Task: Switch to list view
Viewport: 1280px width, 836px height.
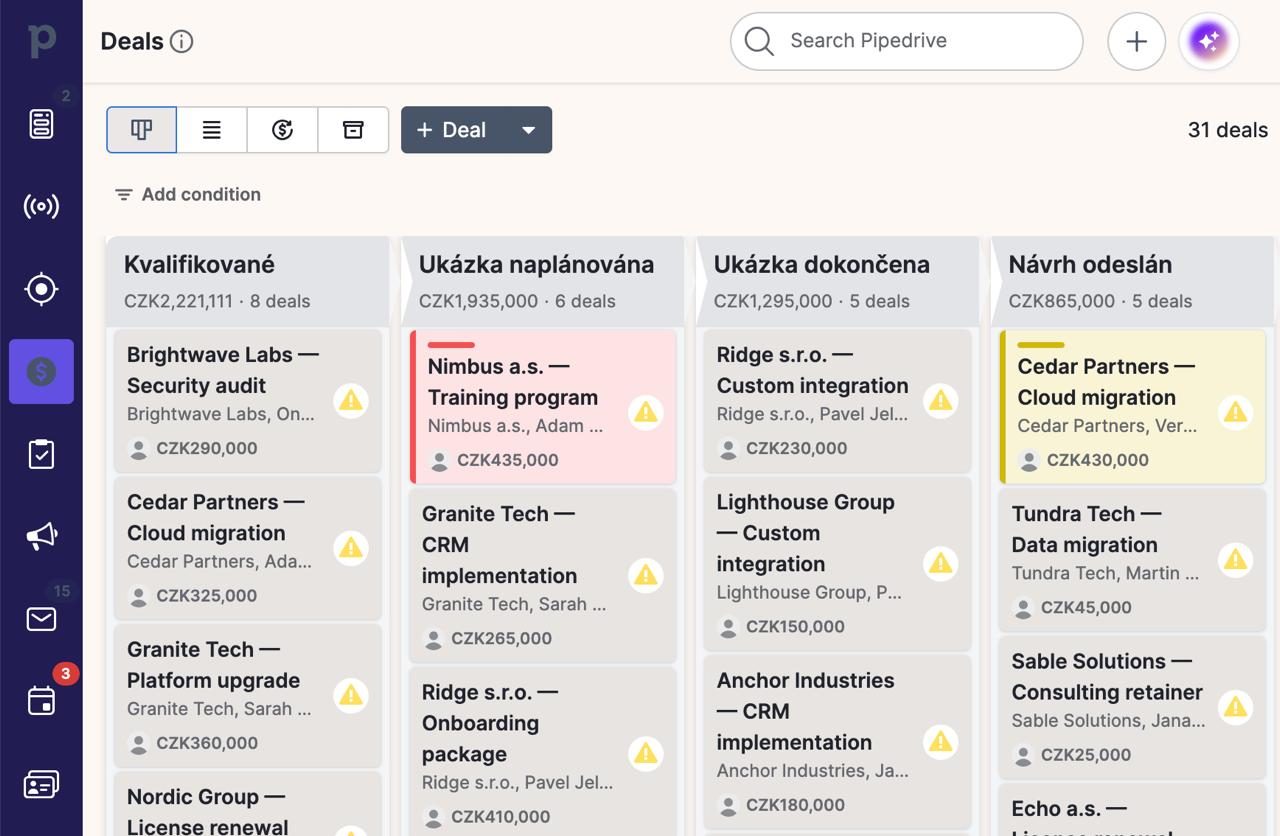Action: tap(212, 130)
